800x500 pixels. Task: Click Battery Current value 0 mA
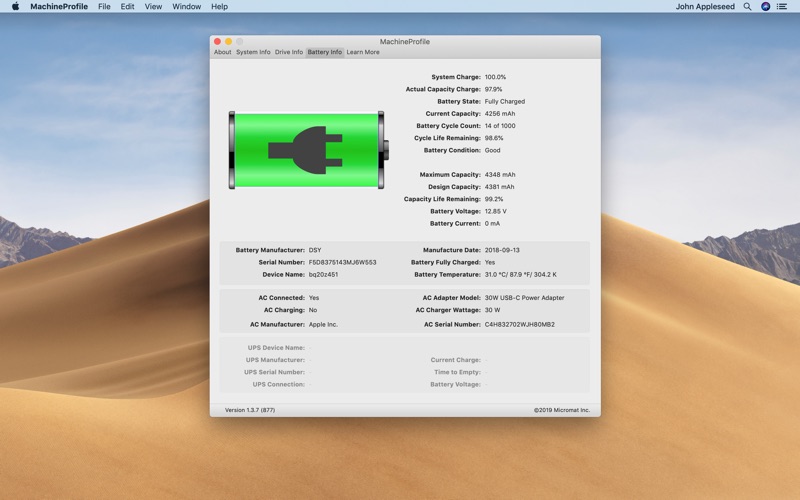point(492,223)
